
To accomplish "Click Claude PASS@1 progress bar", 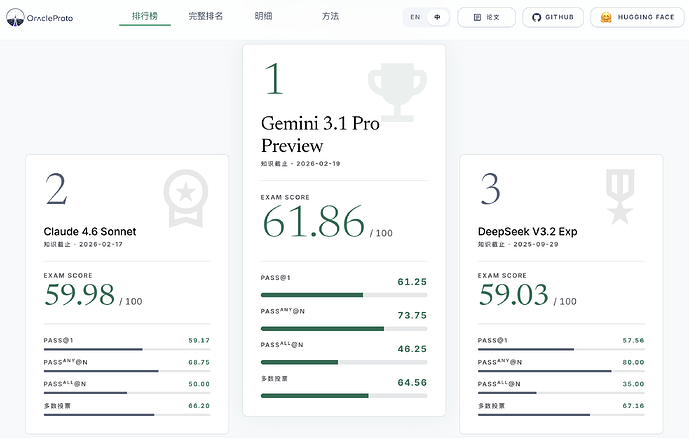I will tap(127, 349).
